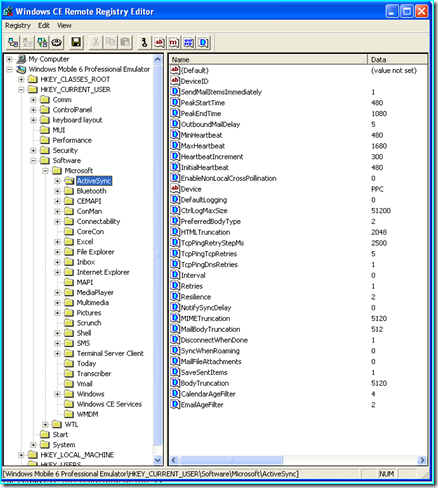Collapse the Software key

(33, 161)
